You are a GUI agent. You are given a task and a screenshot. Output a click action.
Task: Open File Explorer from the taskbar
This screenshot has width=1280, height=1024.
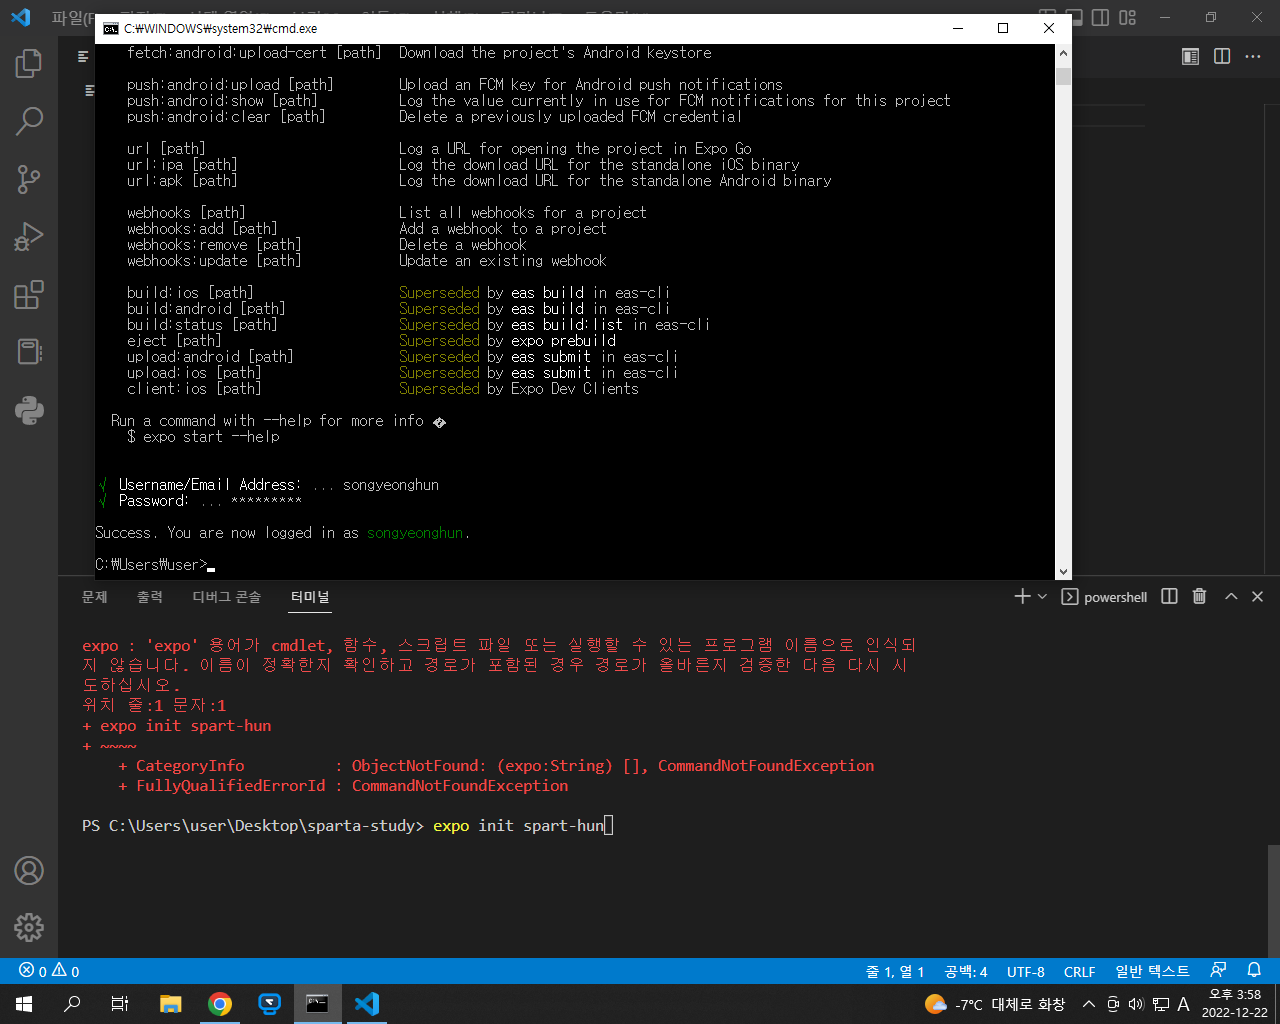[x=171, y=1004]
